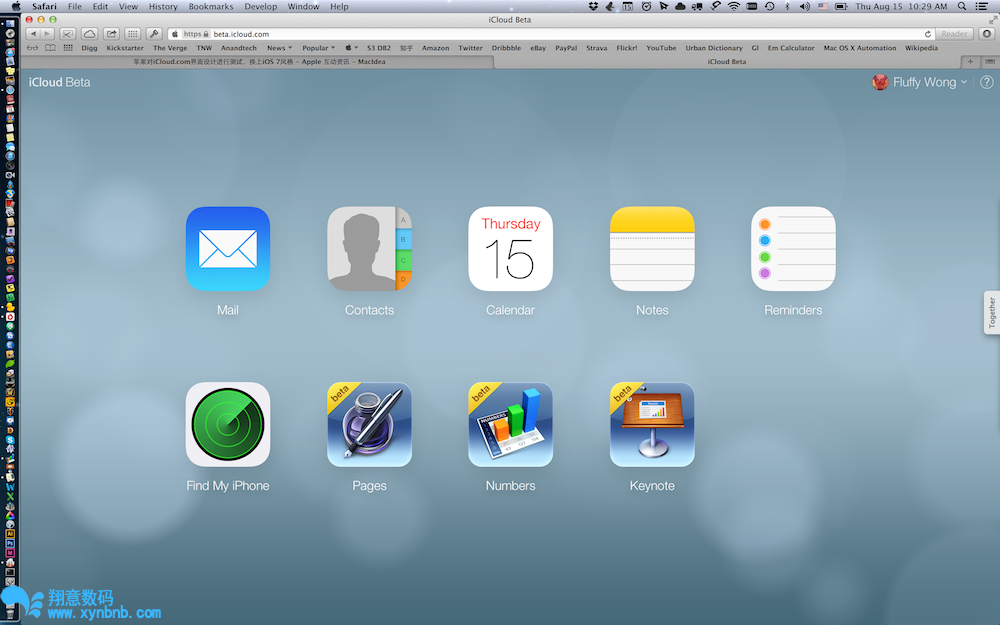Open the Reminders app icon

793,249
